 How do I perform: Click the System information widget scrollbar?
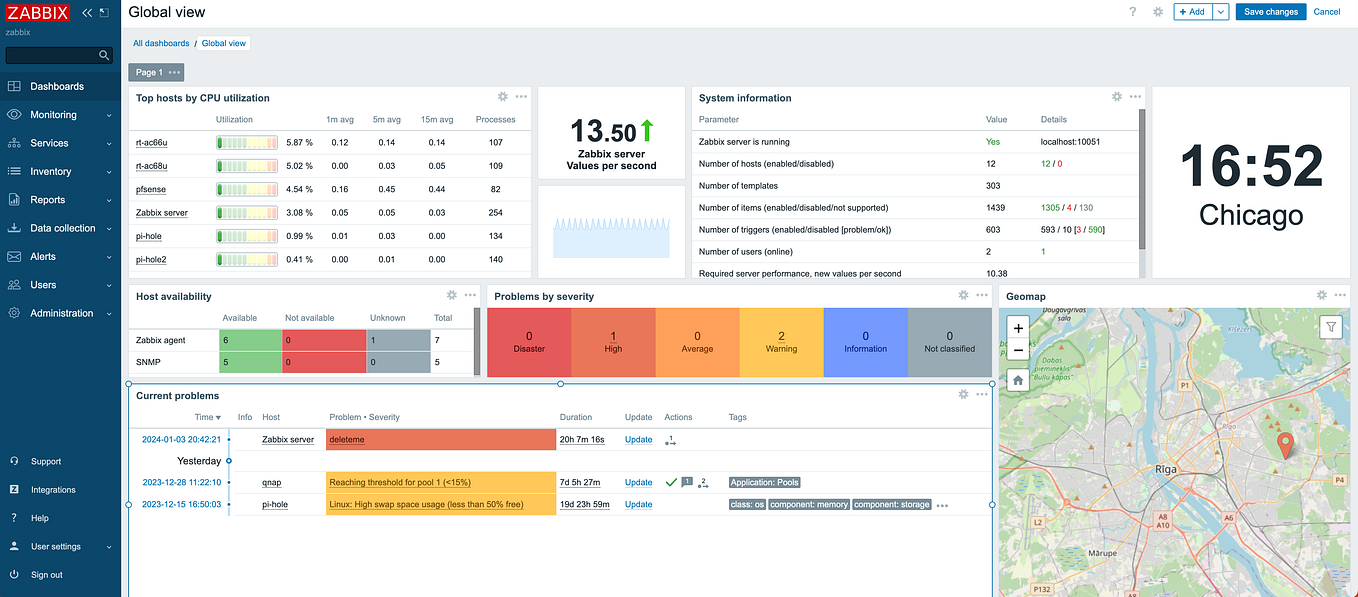pos(1142,178)
